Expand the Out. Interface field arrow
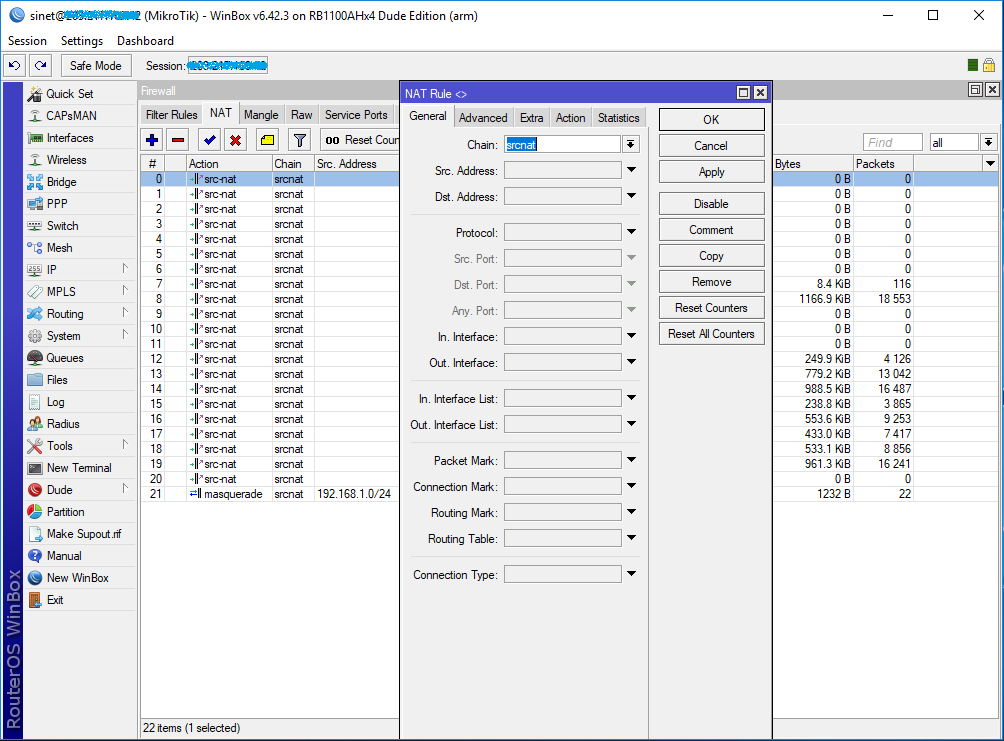This screenshot has height=741, width=1004. pos(631,362)
